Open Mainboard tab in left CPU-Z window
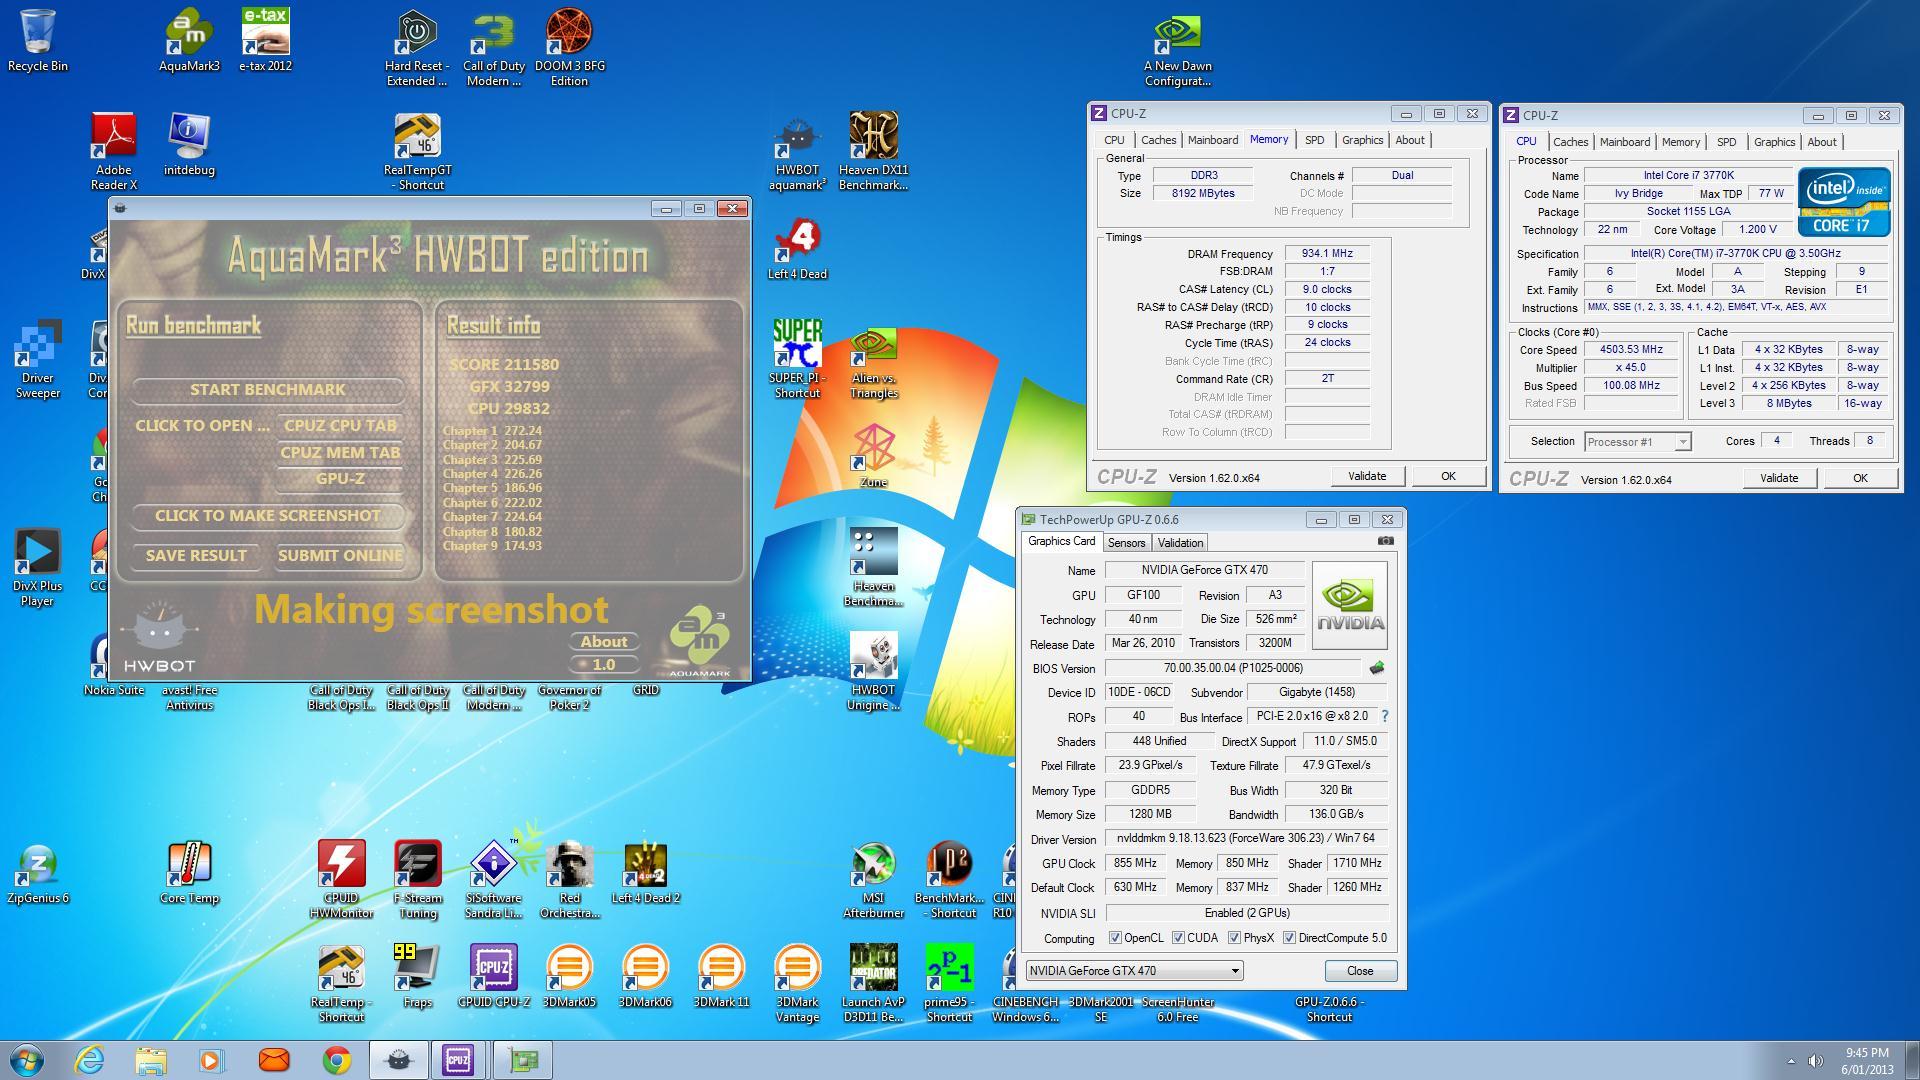Viewport: 1920px width, 1080px height. (x=1213, y=140)
